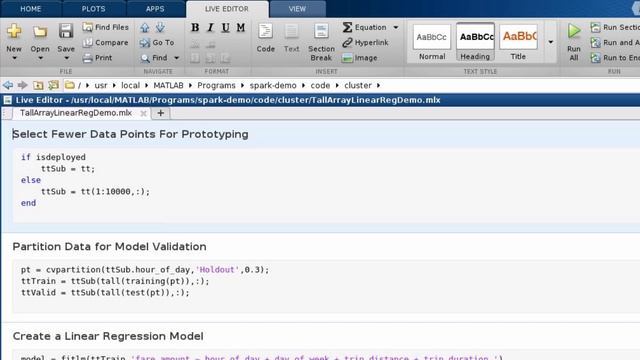Click the cluster path segment
The image size is (640, 360).
[x=358, y=85]
